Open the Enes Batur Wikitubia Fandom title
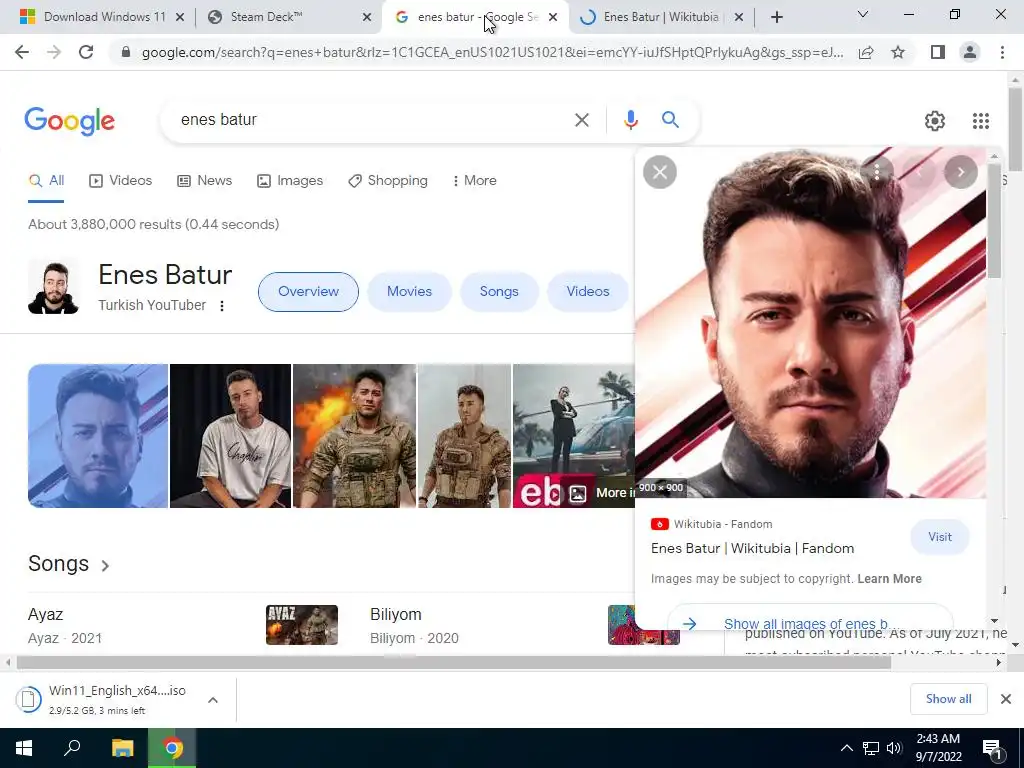The height and width of the screenshot is (768, 1024). [752, 549]
